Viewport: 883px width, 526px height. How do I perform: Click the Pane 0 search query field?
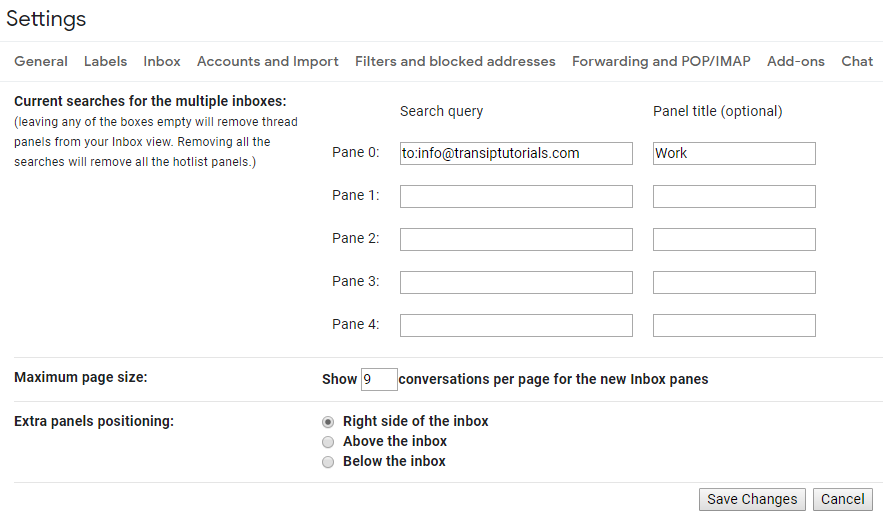click(516, 153)
